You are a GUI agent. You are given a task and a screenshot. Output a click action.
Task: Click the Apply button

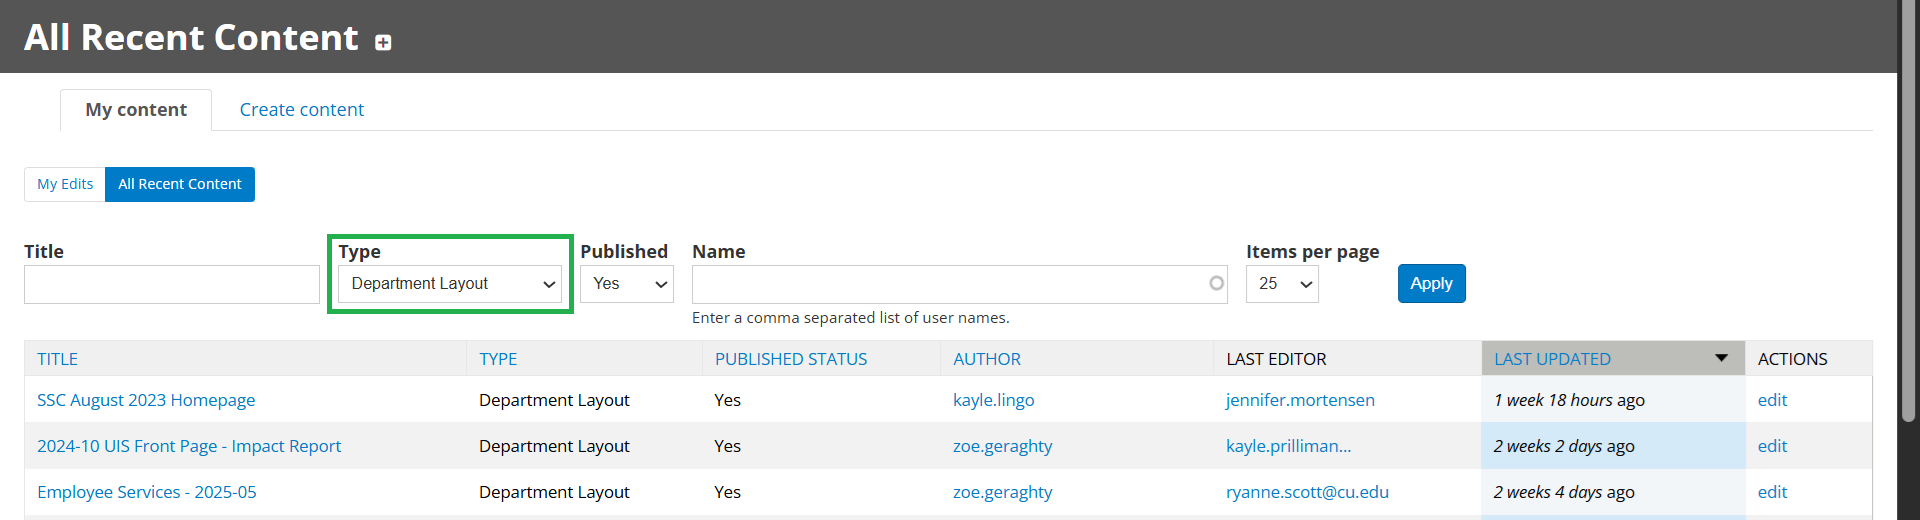click(x=1431, y=283)
